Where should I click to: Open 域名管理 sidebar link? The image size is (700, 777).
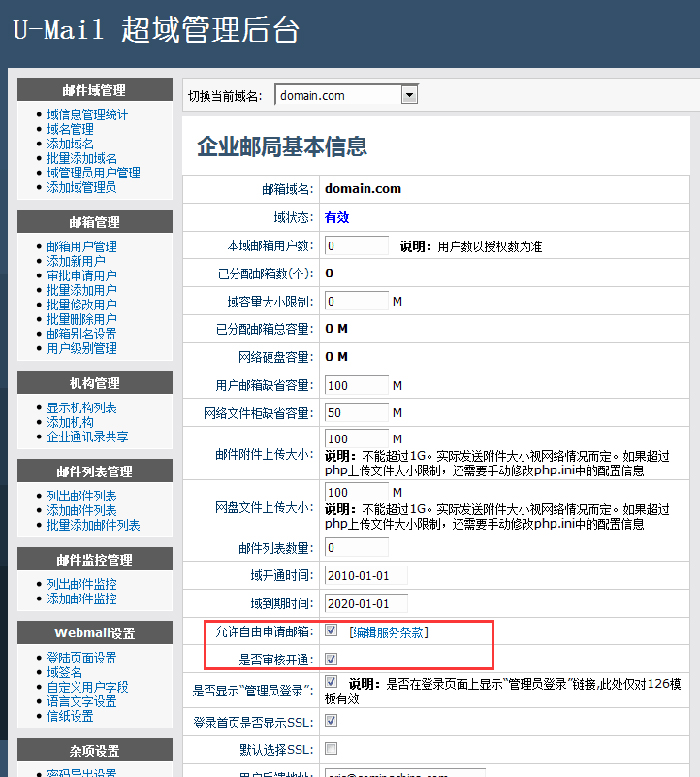[x=70, y=129]
